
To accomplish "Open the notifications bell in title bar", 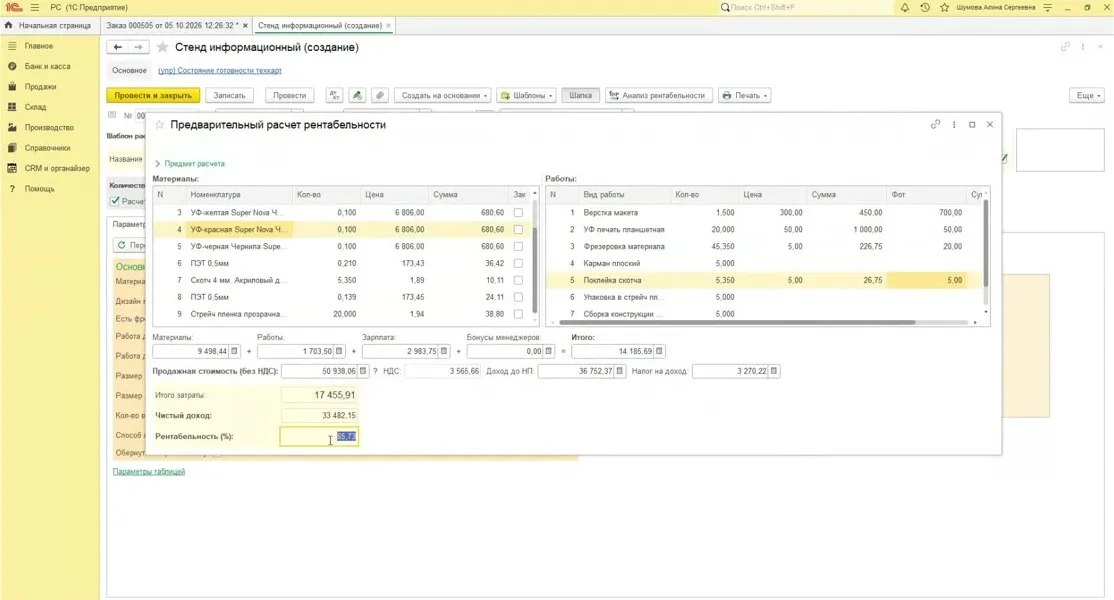I will coord(904,7).
